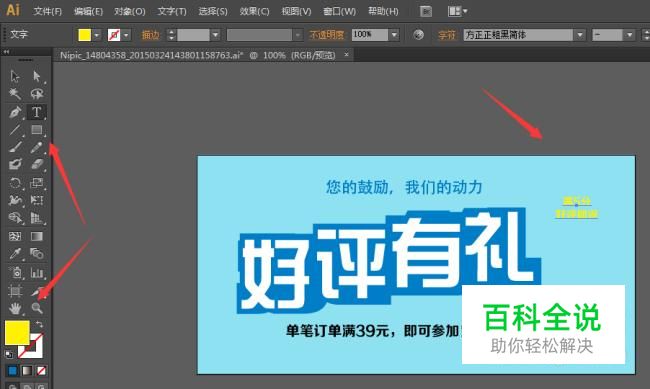Open the 效果(C) menu

254,11
